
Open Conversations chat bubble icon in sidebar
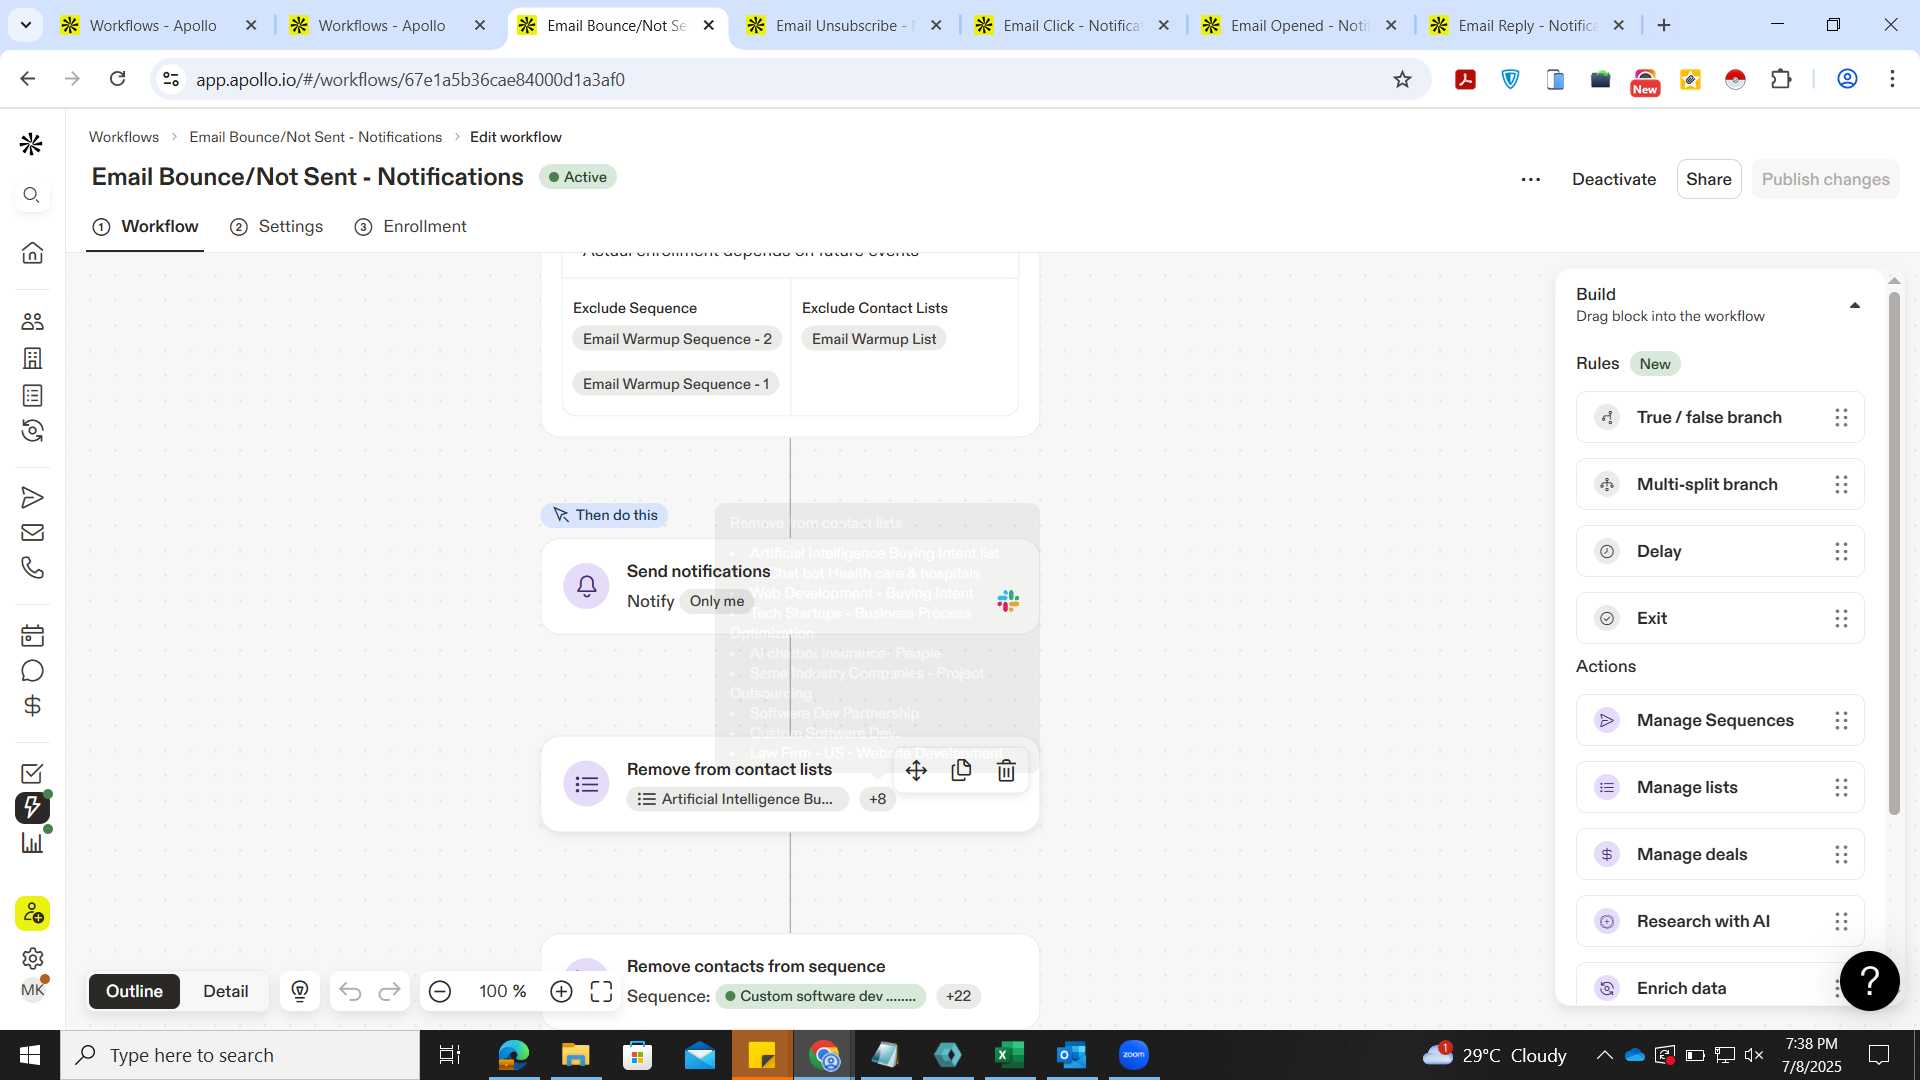point(32,671)
